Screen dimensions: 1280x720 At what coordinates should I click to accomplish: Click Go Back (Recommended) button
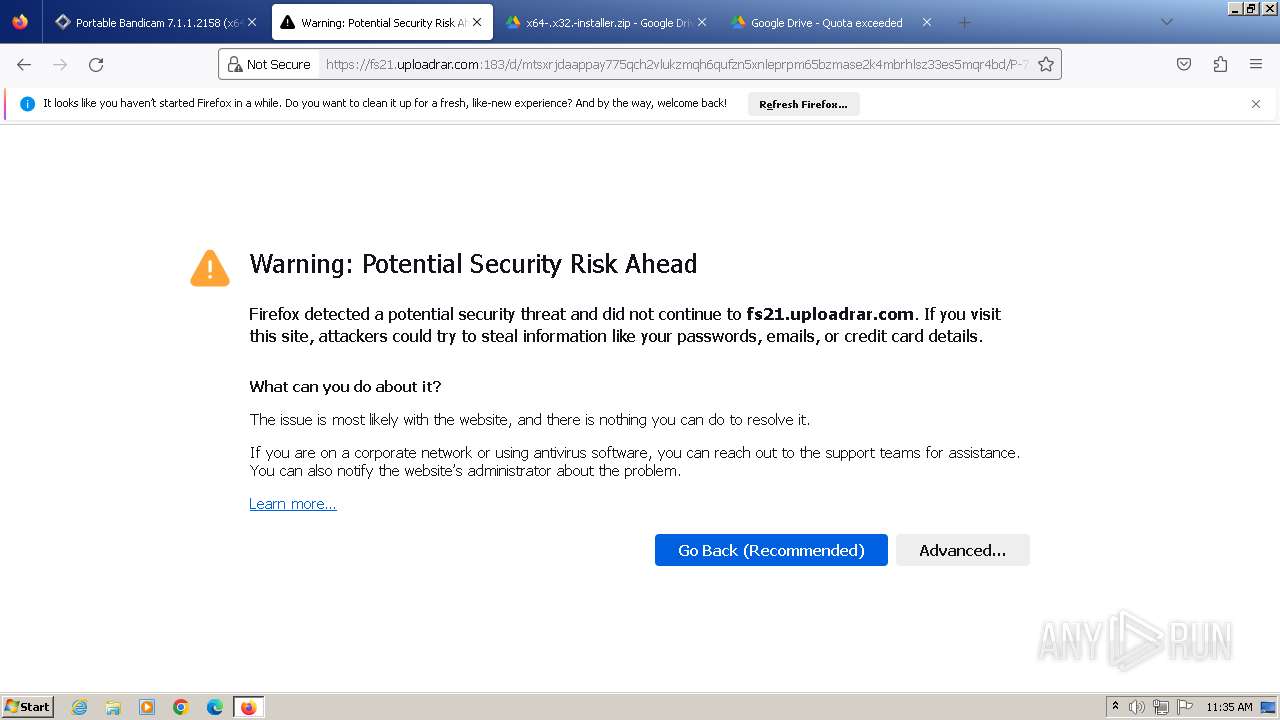(771, 550)
